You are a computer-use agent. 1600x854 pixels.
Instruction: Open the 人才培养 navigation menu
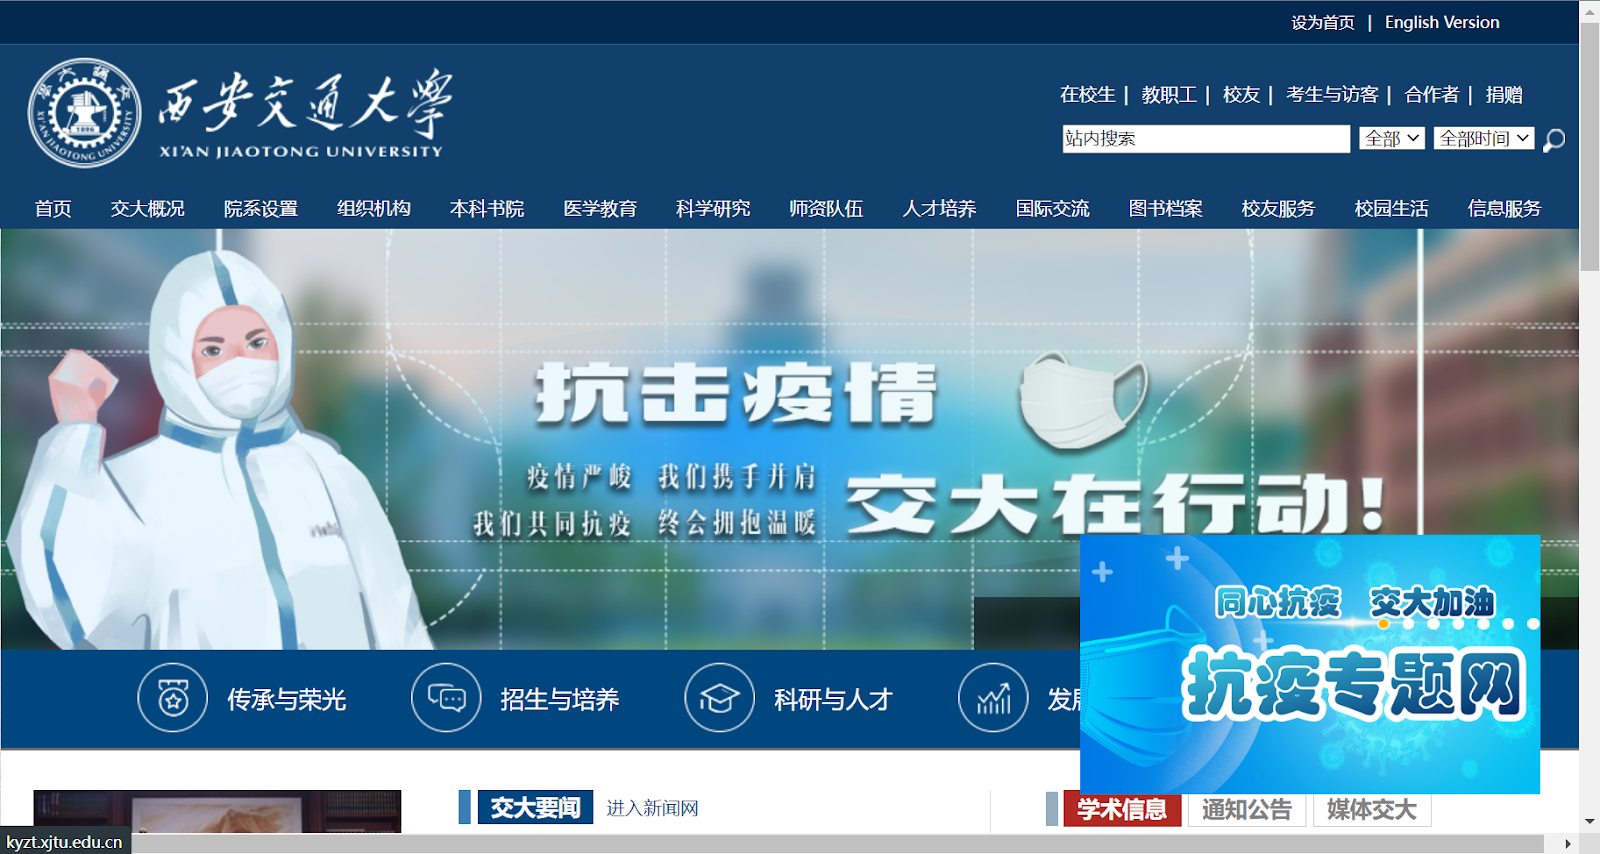pyautogui.click(x=939, y=208)
